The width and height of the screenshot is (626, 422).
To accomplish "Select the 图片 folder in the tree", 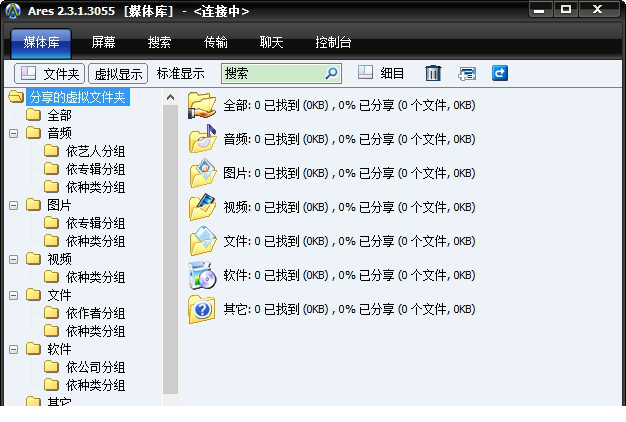I will click(x=59, y=205).
